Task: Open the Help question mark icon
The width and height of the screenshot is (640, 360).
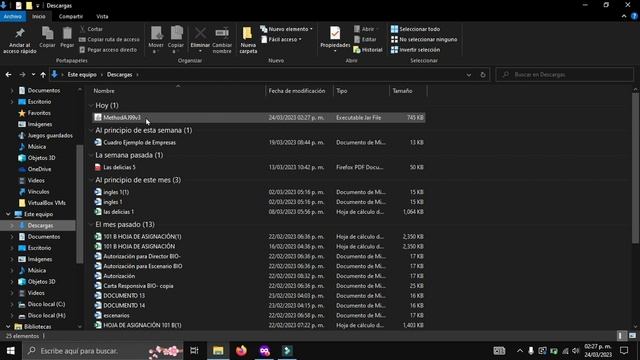Action: pos(634,16)
